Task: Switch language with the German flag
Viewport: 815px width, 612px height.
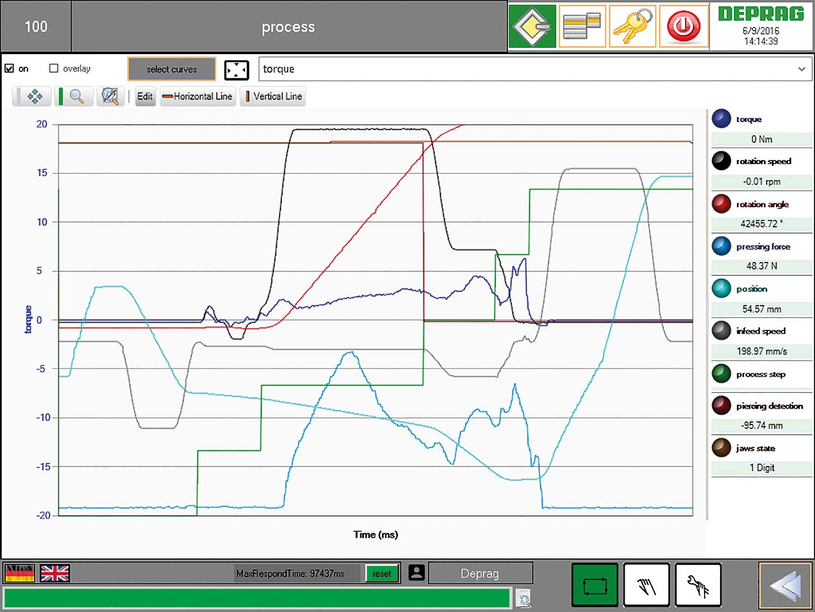Action: 19,573
